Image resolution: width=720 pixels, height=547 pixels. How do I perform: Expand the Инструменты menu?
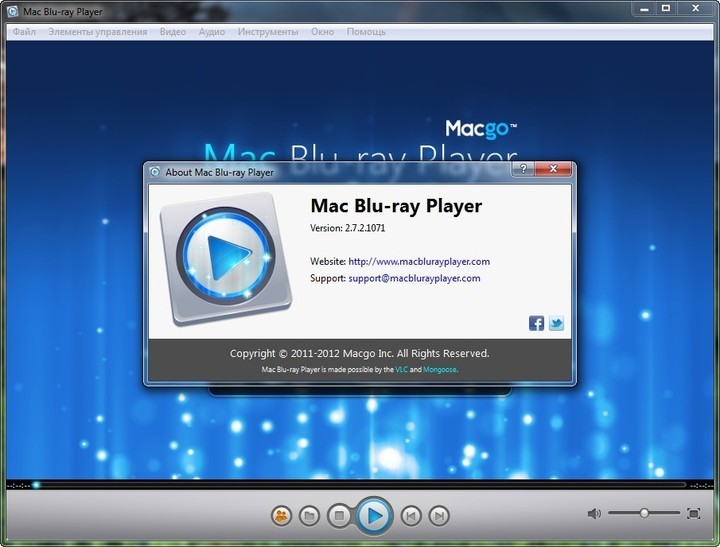coord(268,32)
